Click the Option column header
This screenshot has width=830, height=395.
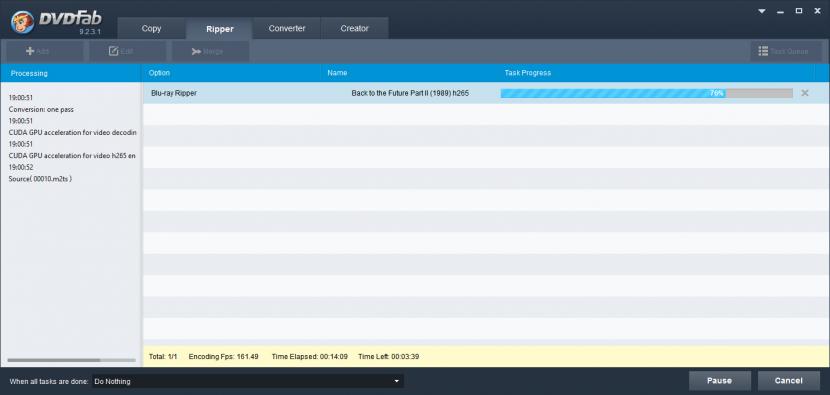[159, 73]
